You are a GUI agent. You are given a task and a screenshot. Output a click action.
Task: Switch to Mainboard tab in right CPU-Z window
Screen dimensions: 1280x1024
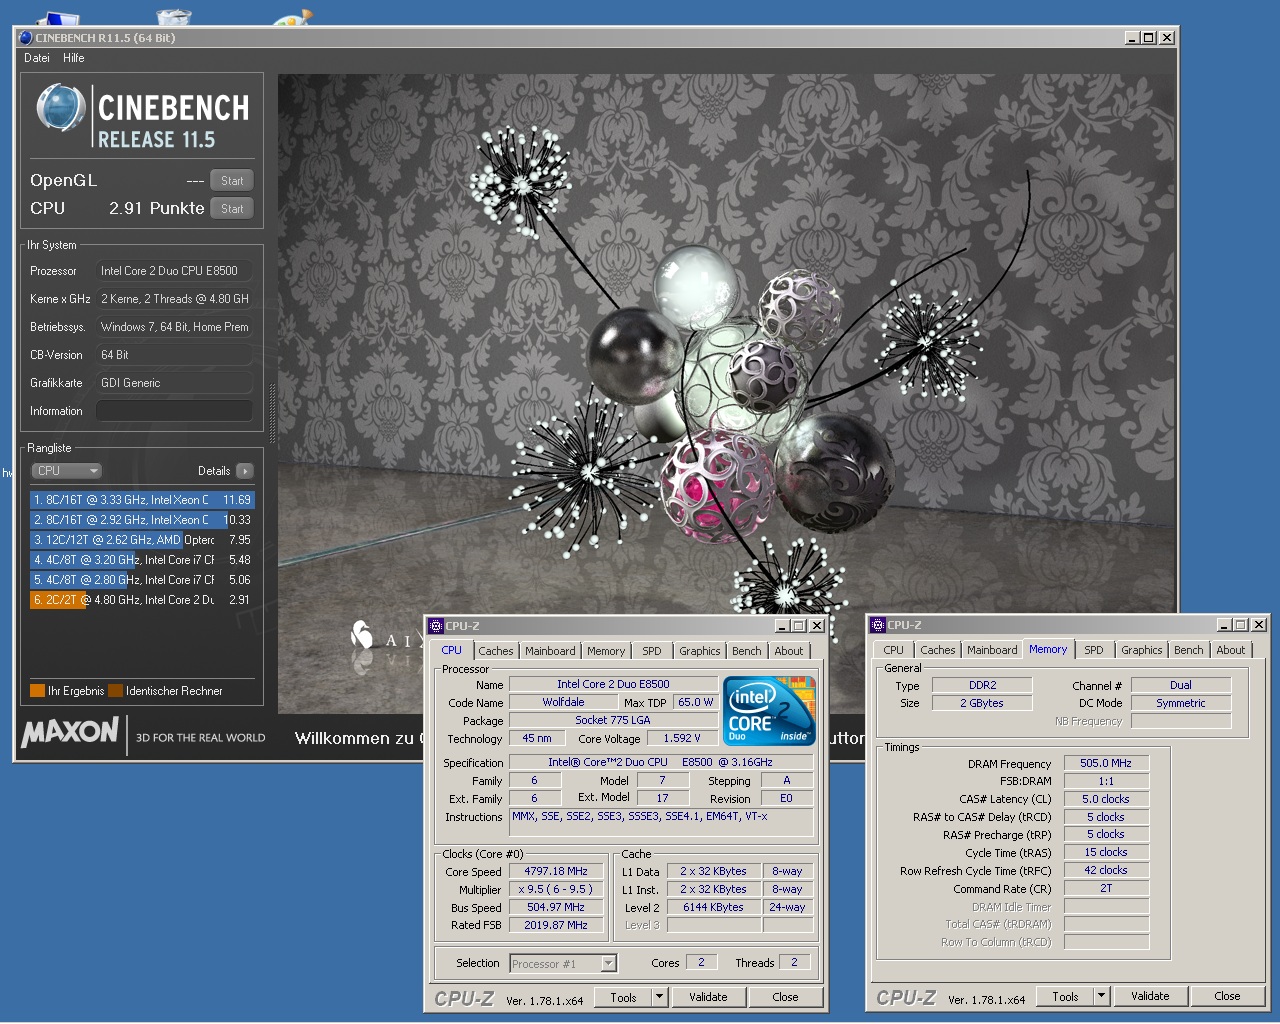coord(992,650)
